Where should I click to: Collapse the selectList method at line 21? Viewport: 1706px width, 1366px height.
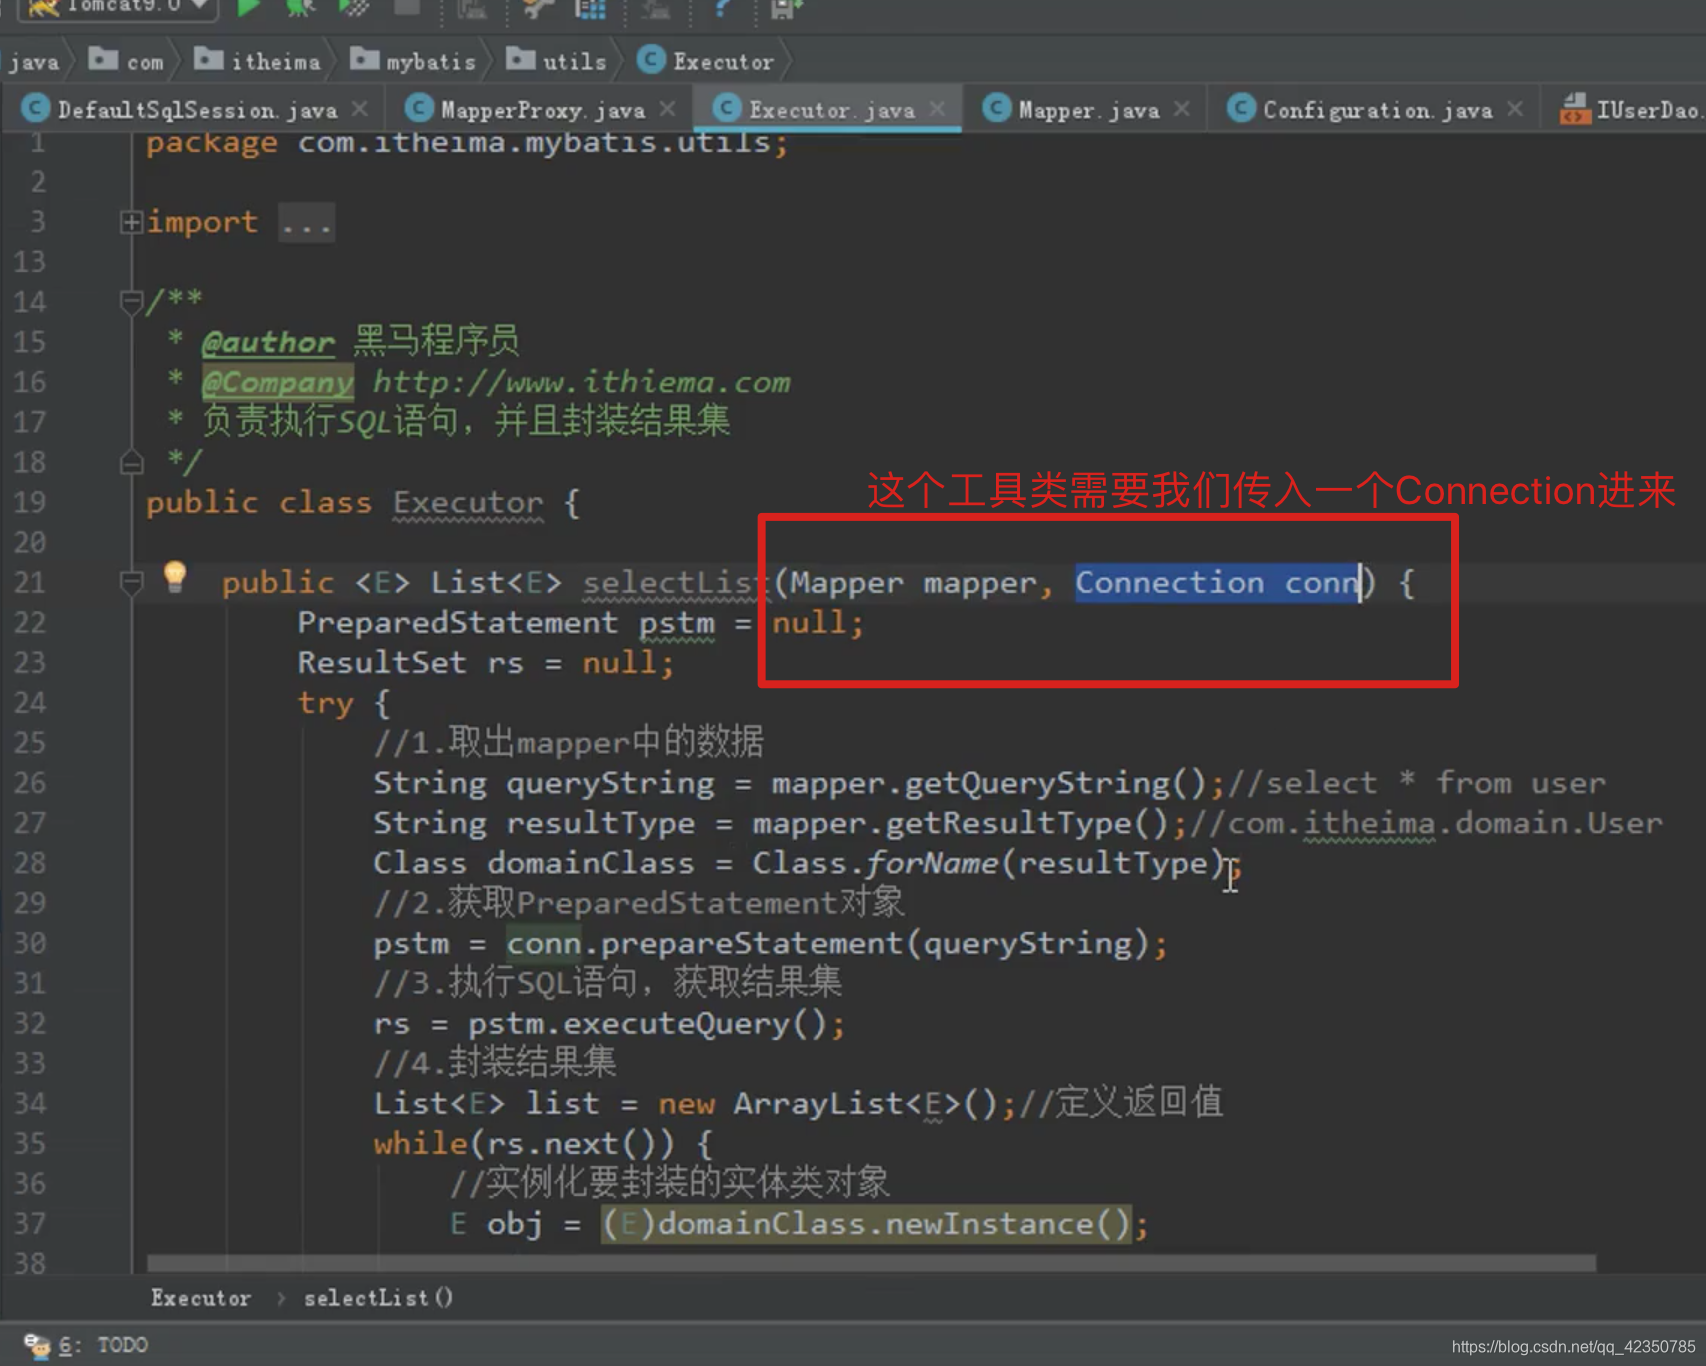[131, 582]
